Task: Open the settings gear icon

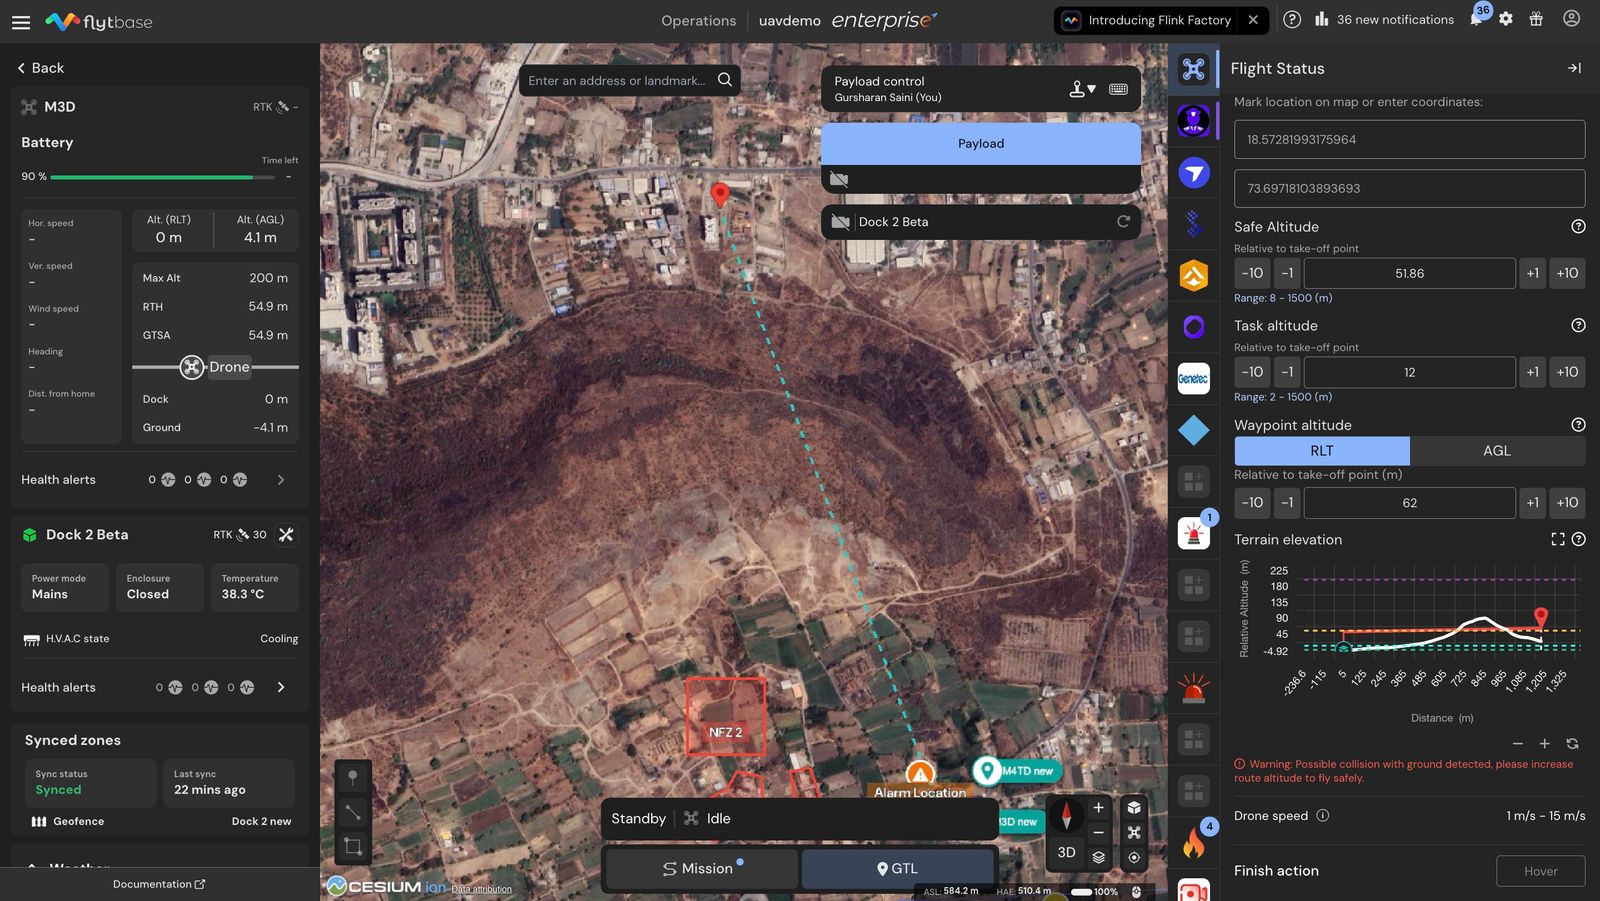Action: [x=1506, y=20]
